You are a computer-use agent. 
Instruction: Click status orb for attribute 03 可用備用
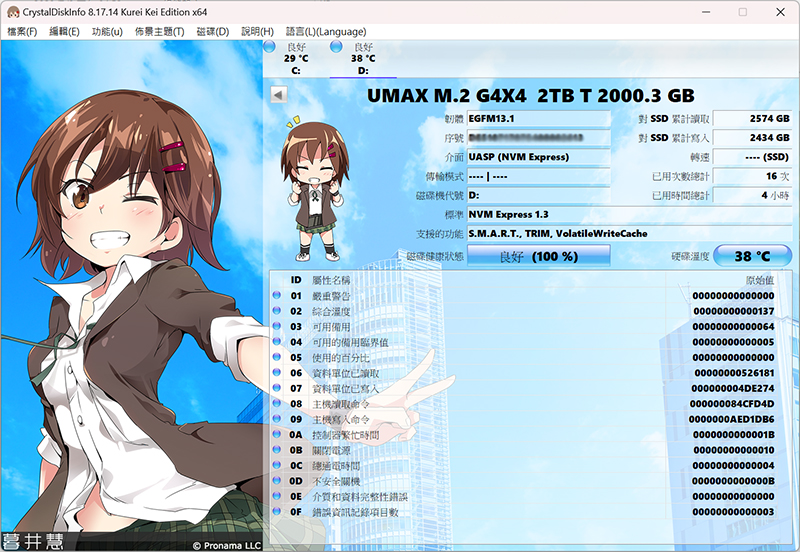[x=277, y=325]
